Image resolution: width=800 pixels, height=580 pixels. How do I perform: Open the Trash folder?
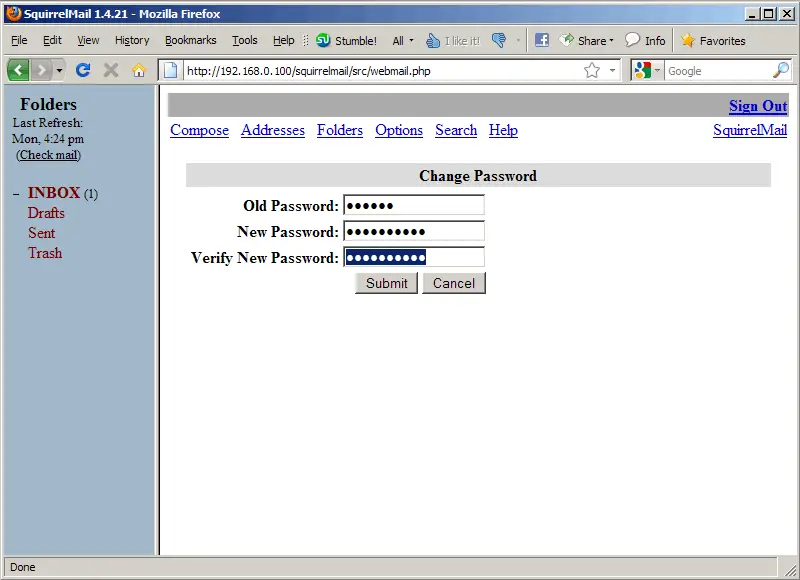click(45, 253)
